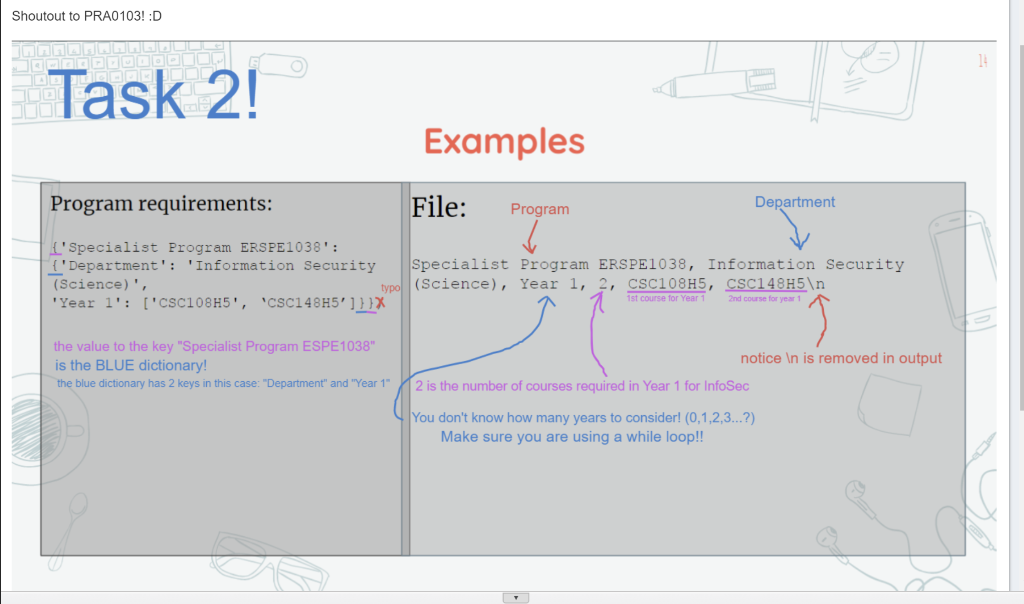The image size is (1024, 604).
Task: Click 'is the BLUE dictionary!' line
Action: tap(131, 365)
